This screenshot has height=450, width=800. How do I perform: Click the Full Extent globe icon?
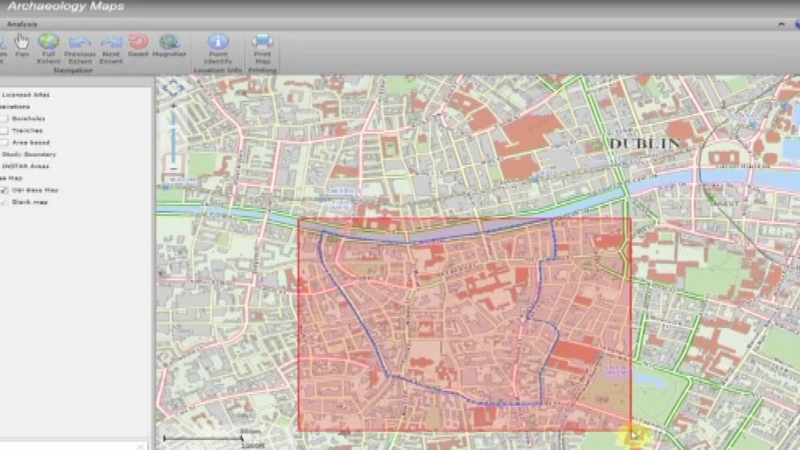pos(48,41)
